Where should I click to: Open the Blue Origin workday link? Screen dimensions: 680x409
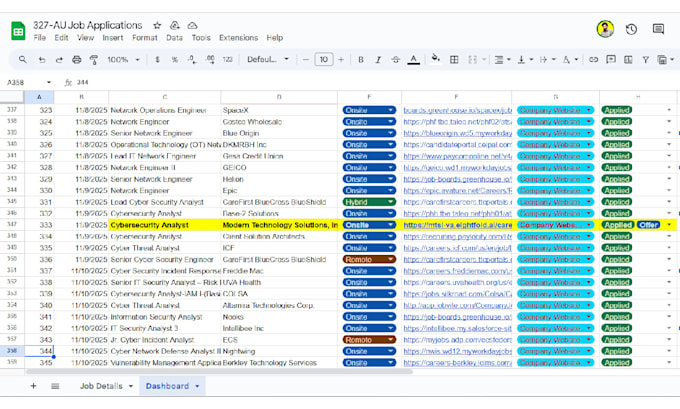pyautogui.click(x=457, y=133)
